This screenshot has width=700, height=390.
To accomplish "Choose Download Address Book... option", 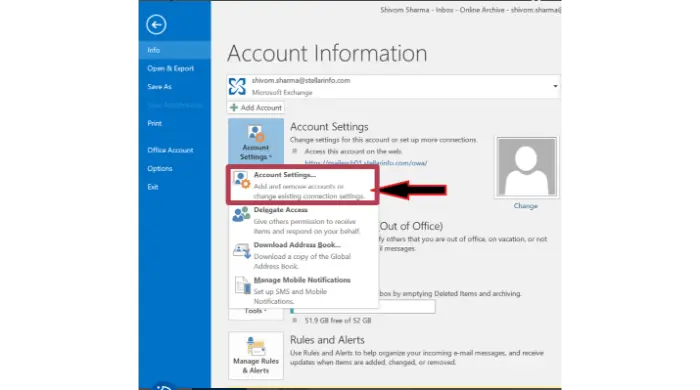I will click(x=303, y=255).
